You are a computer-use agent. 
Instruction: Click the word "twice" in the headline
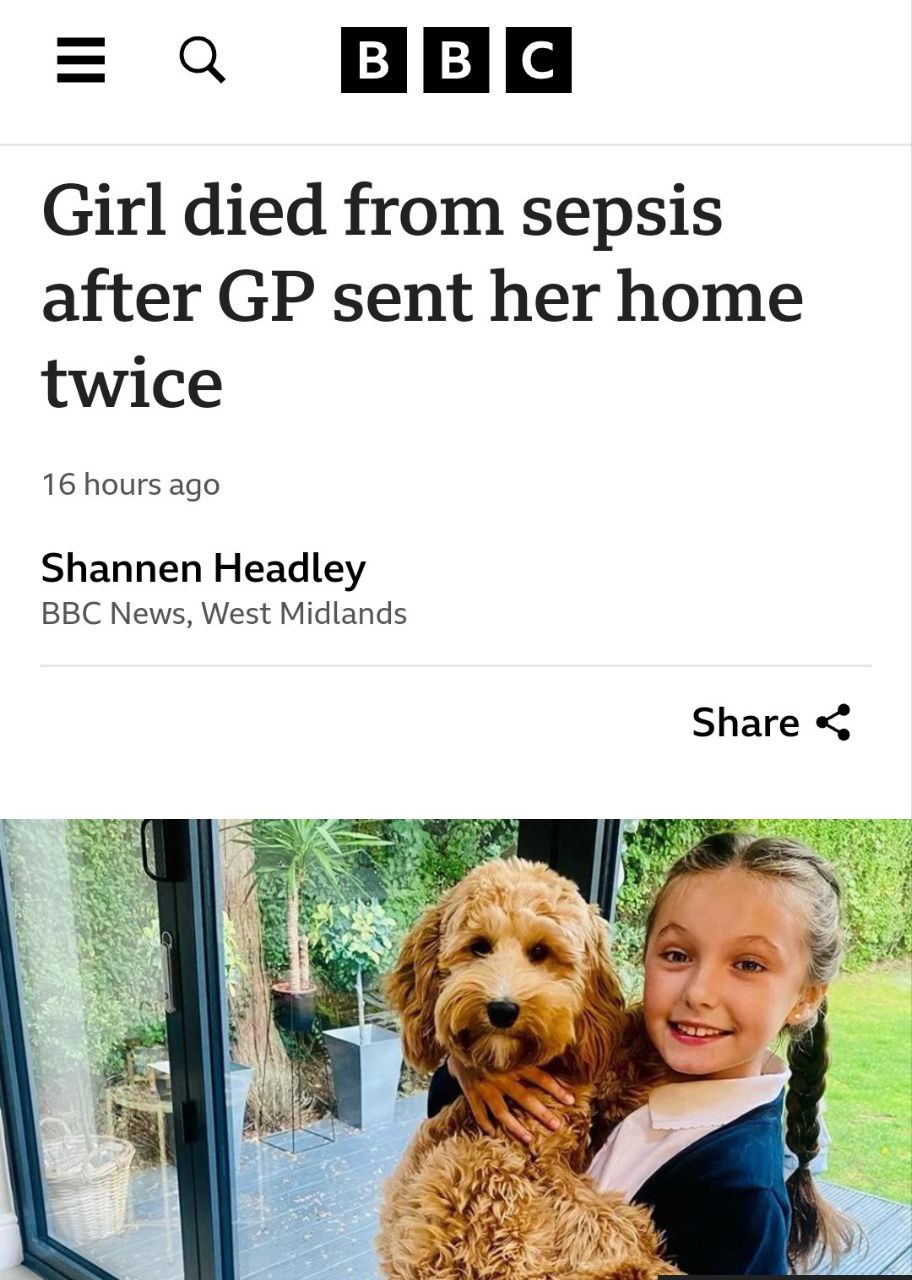[x=131, y=382]
